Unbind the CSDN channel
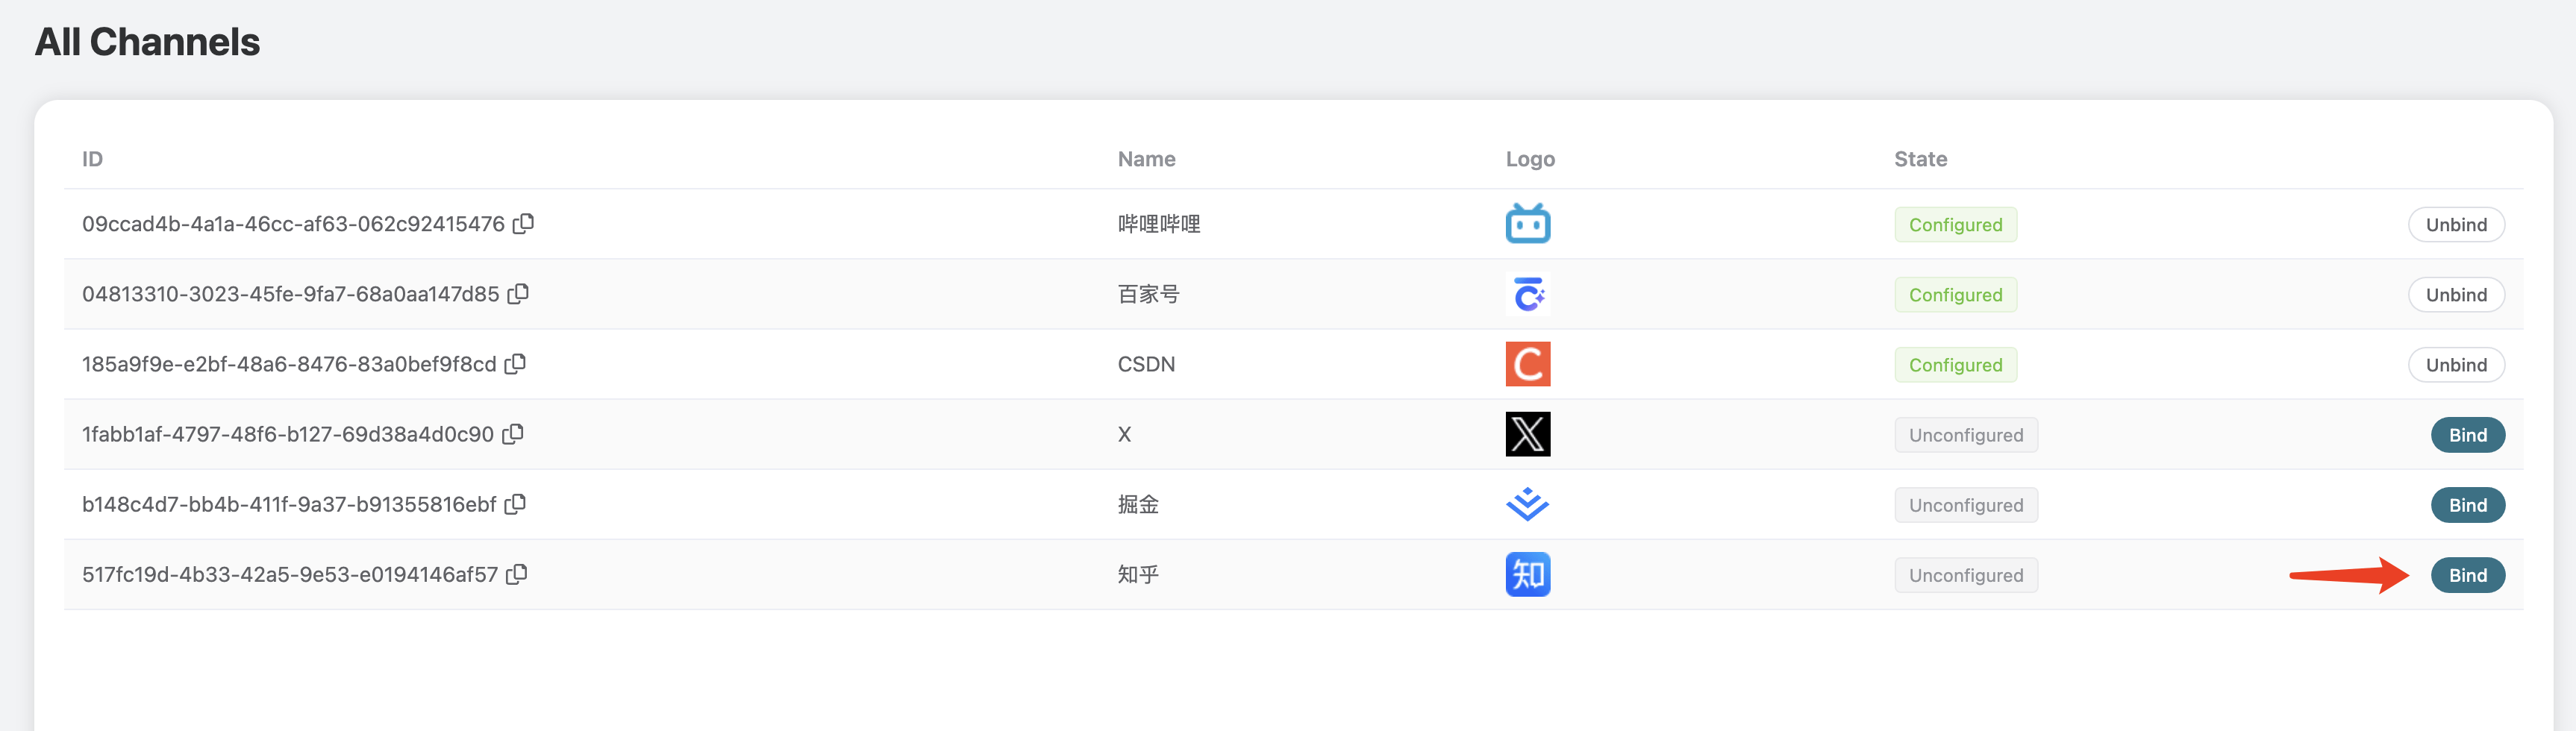Screen dimensions: 2576x731 [x=2455, y=365]
